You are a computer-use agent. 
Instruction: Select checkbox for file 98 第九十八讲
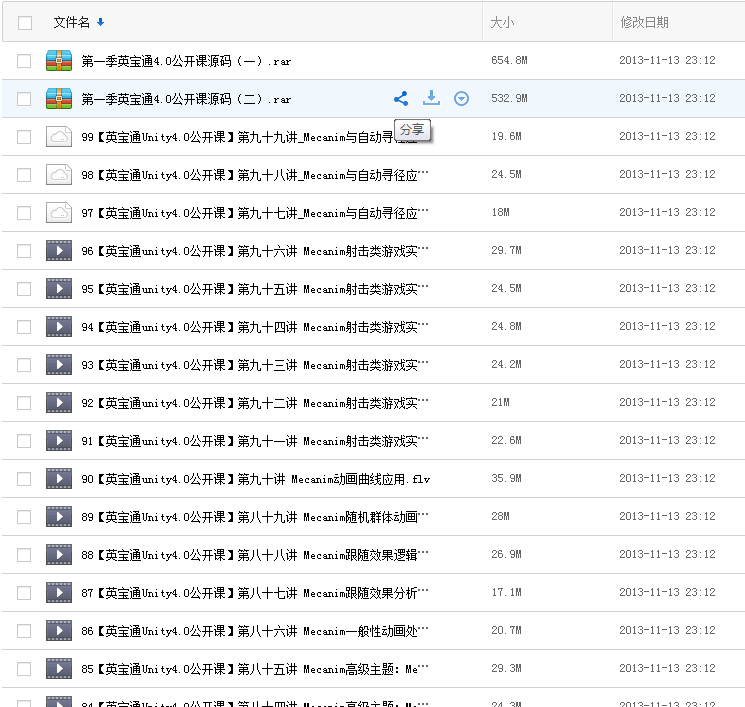(x=24, y=175)
